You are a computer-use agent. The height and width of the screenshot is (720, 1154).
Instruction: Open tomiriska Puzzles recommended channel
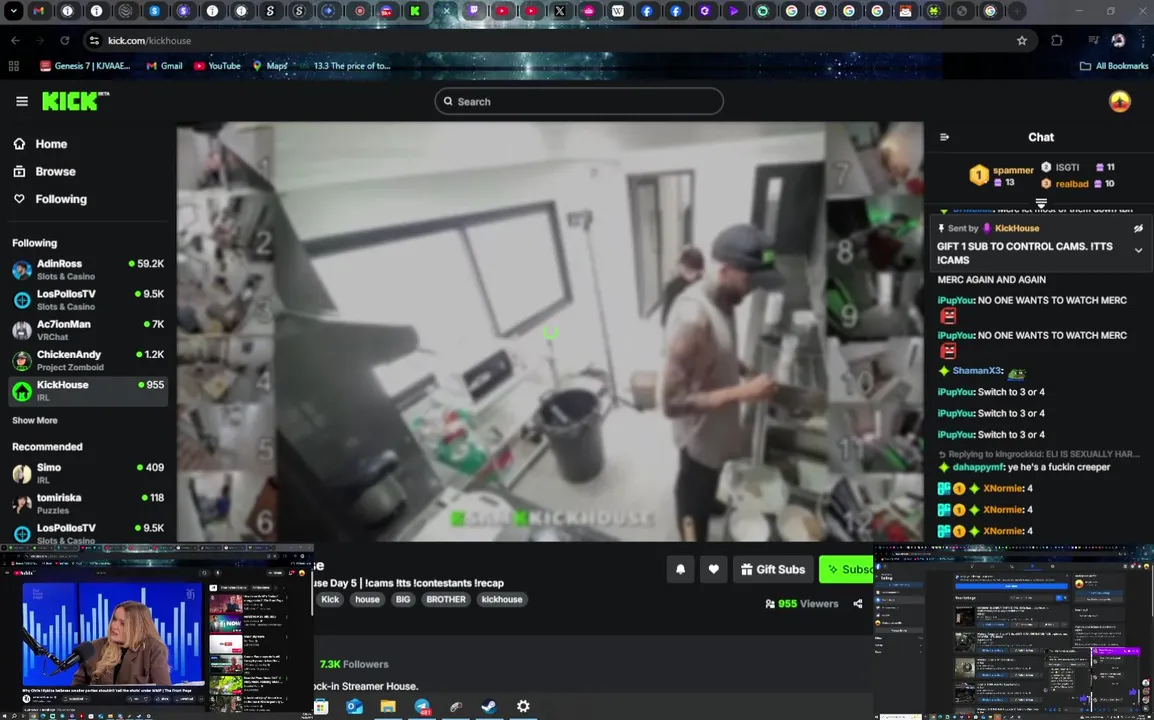[88, 504]
